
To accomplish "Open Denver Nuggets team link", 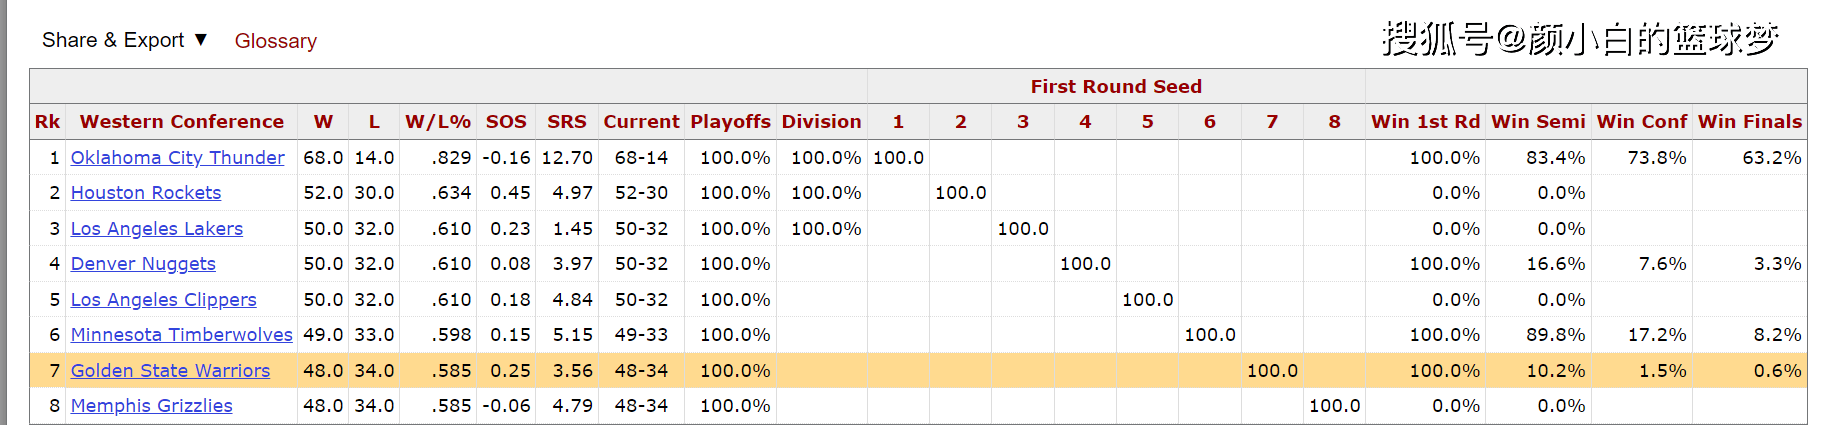I will 143,263.
